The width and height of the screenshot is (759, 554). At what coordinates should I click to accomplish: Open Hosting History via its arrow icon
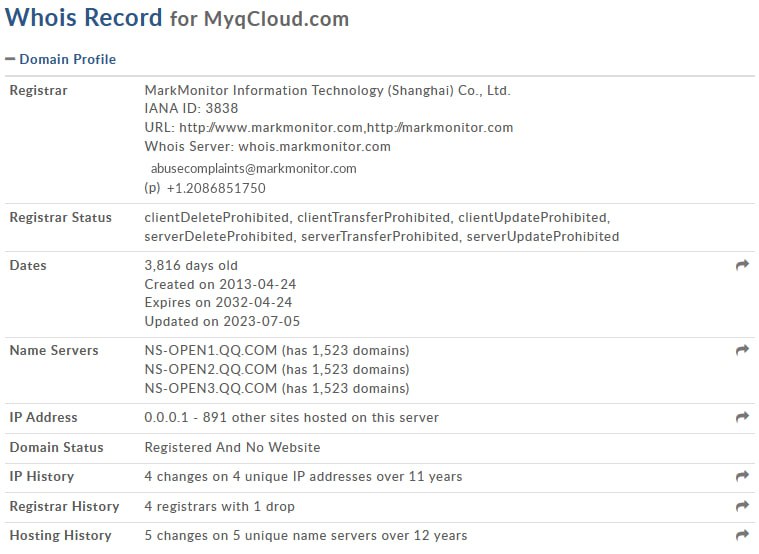742,536
